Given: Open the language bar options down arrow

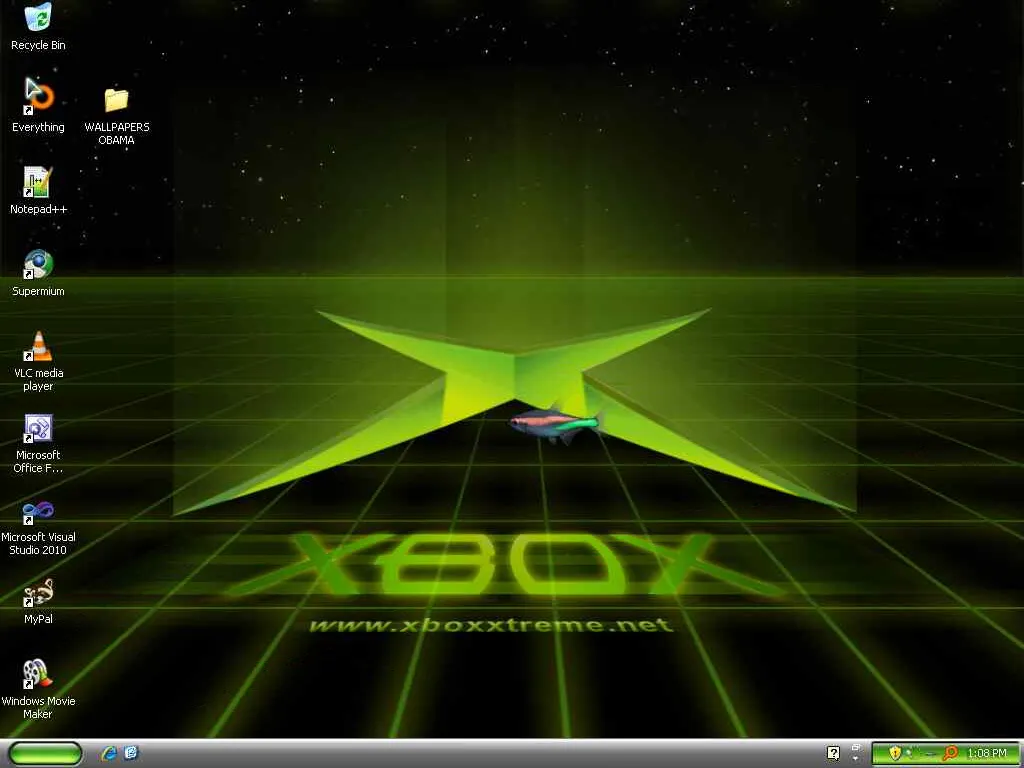Looking at the screenshot, I should (856, 759).
